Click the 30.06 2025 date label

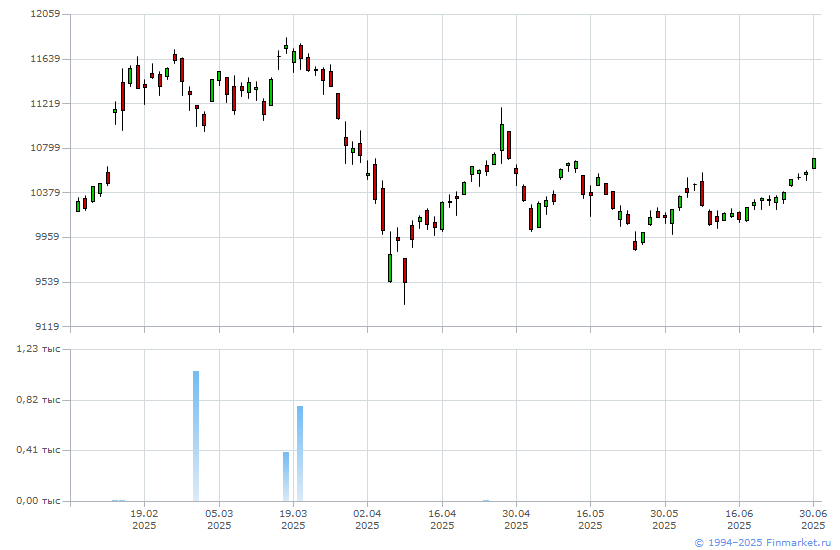coord(813,519)
